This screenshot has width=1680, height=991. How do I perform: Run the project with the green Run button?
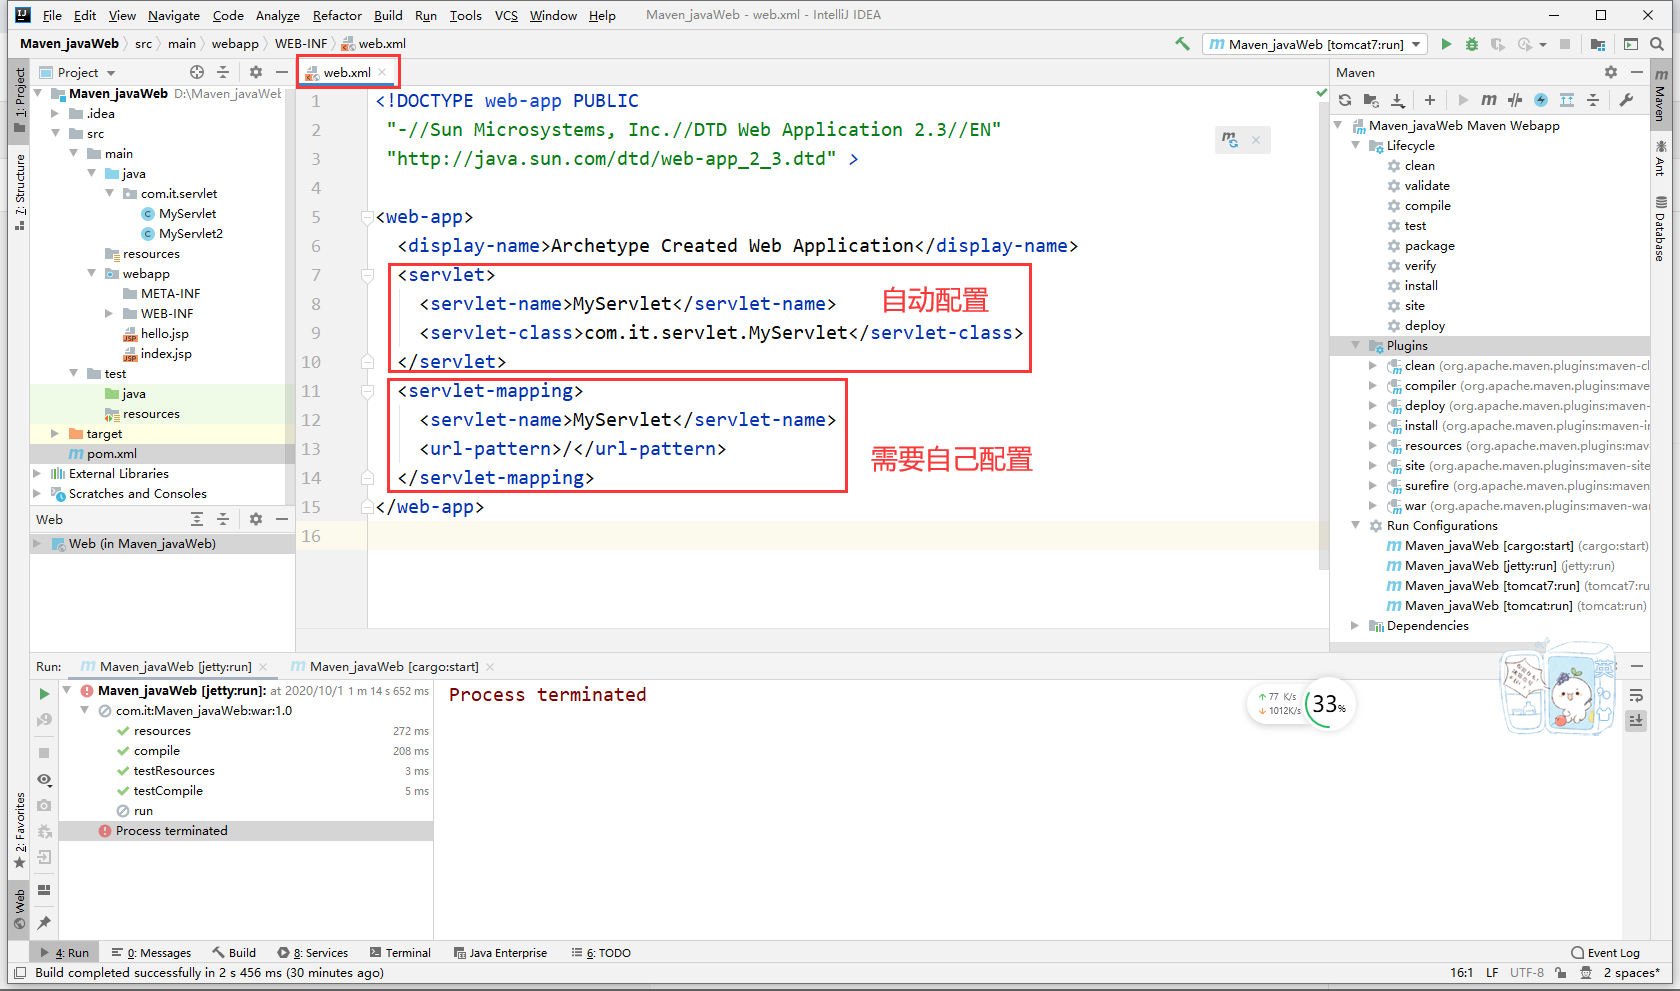pyautogui.click(x=1446, y=44)
